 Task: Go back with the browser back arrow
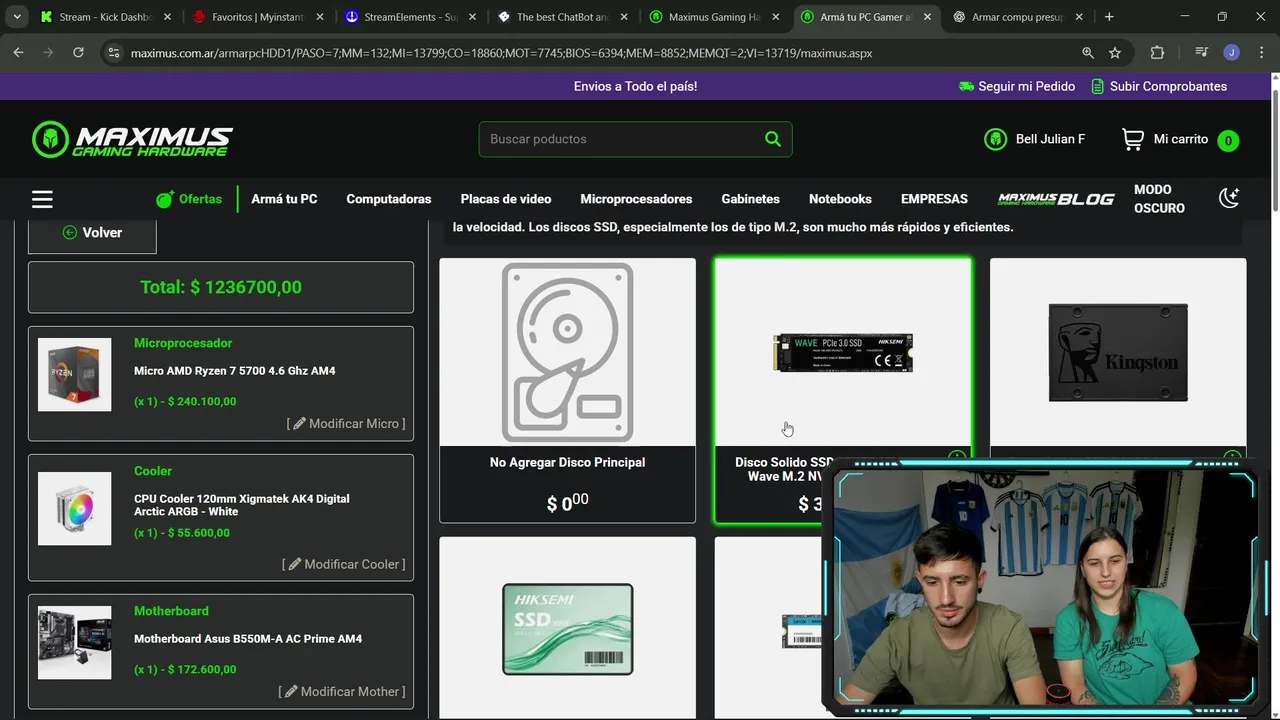pyautogui.click(x=18, y=53)
